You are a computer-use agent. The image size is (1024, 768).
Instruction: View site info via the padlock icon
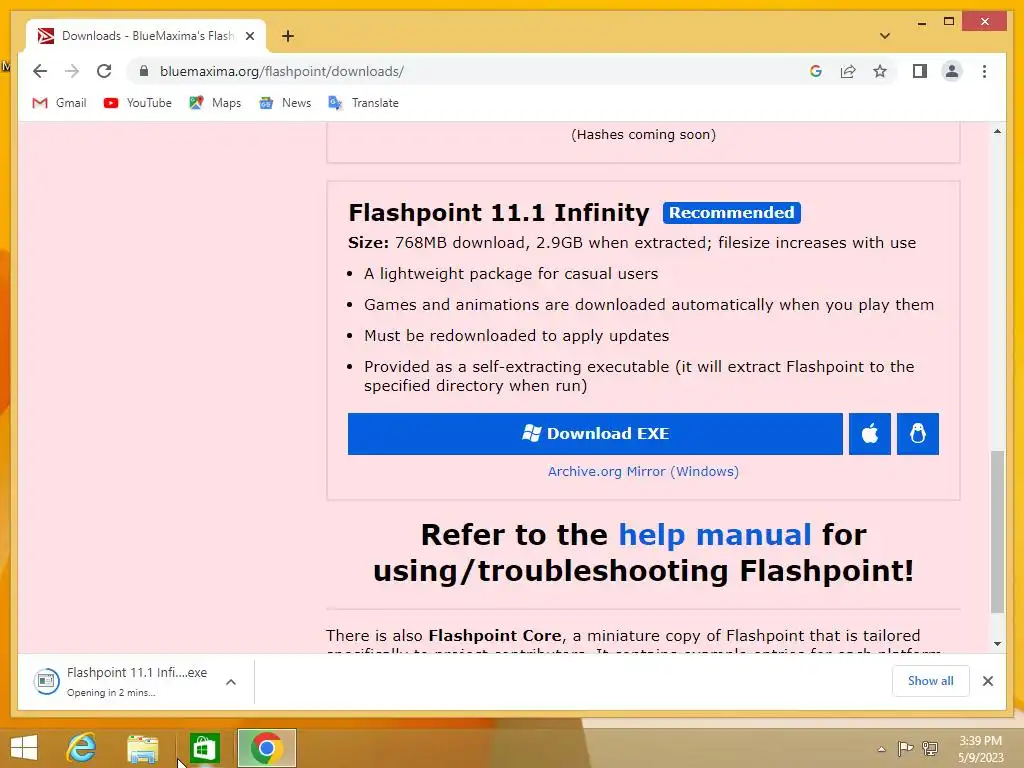coord(144,71)
